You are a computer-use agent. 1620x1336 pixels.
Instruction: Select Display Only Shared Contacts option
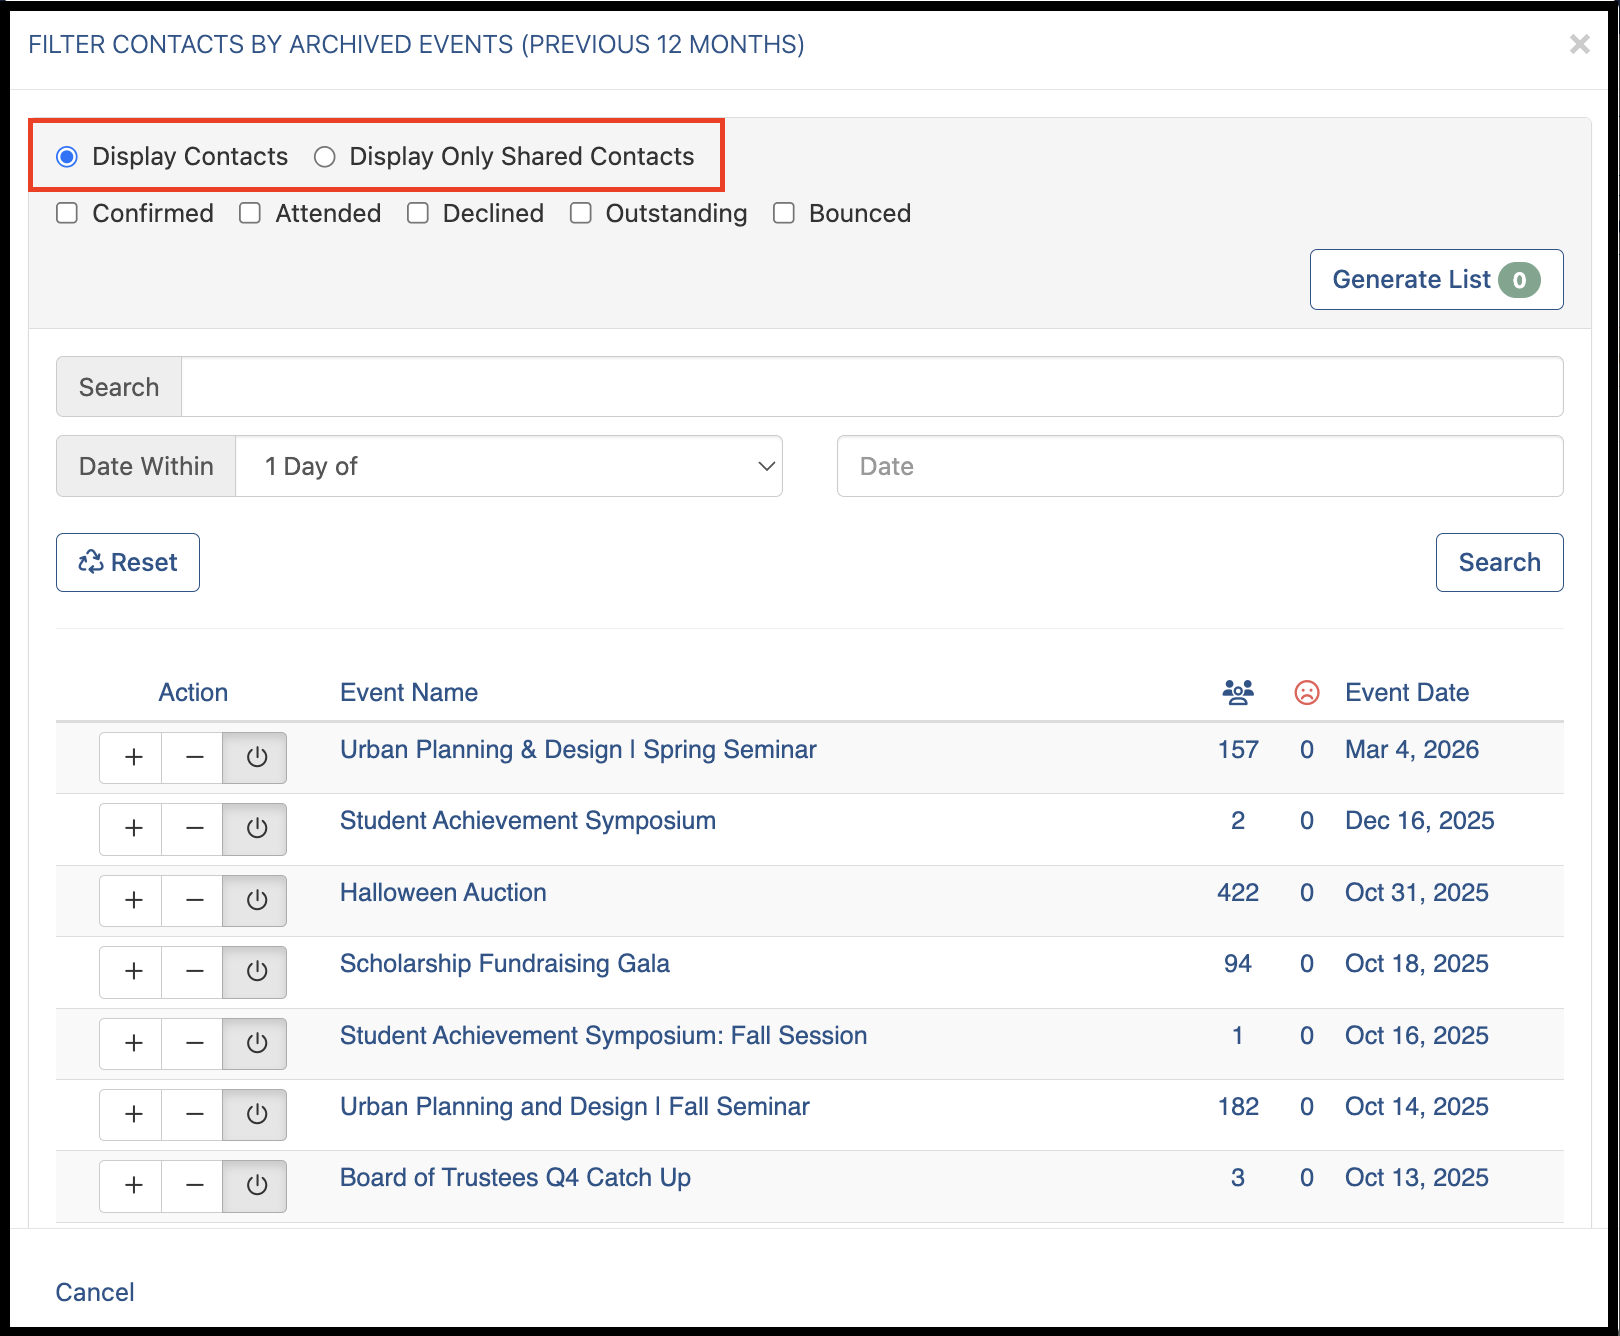[325, 157]
